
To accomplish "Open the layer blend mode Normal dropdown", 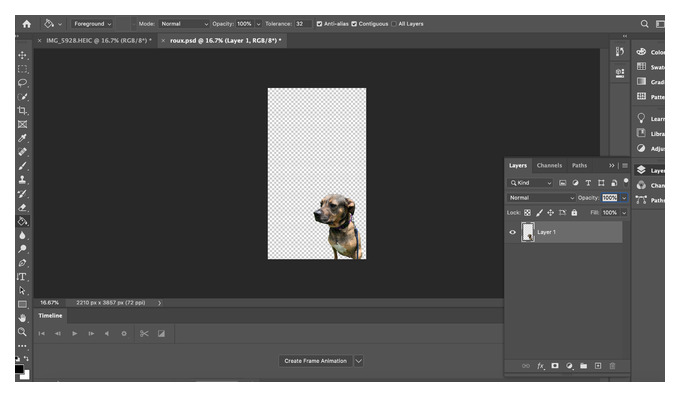I will tap(541, 198).
